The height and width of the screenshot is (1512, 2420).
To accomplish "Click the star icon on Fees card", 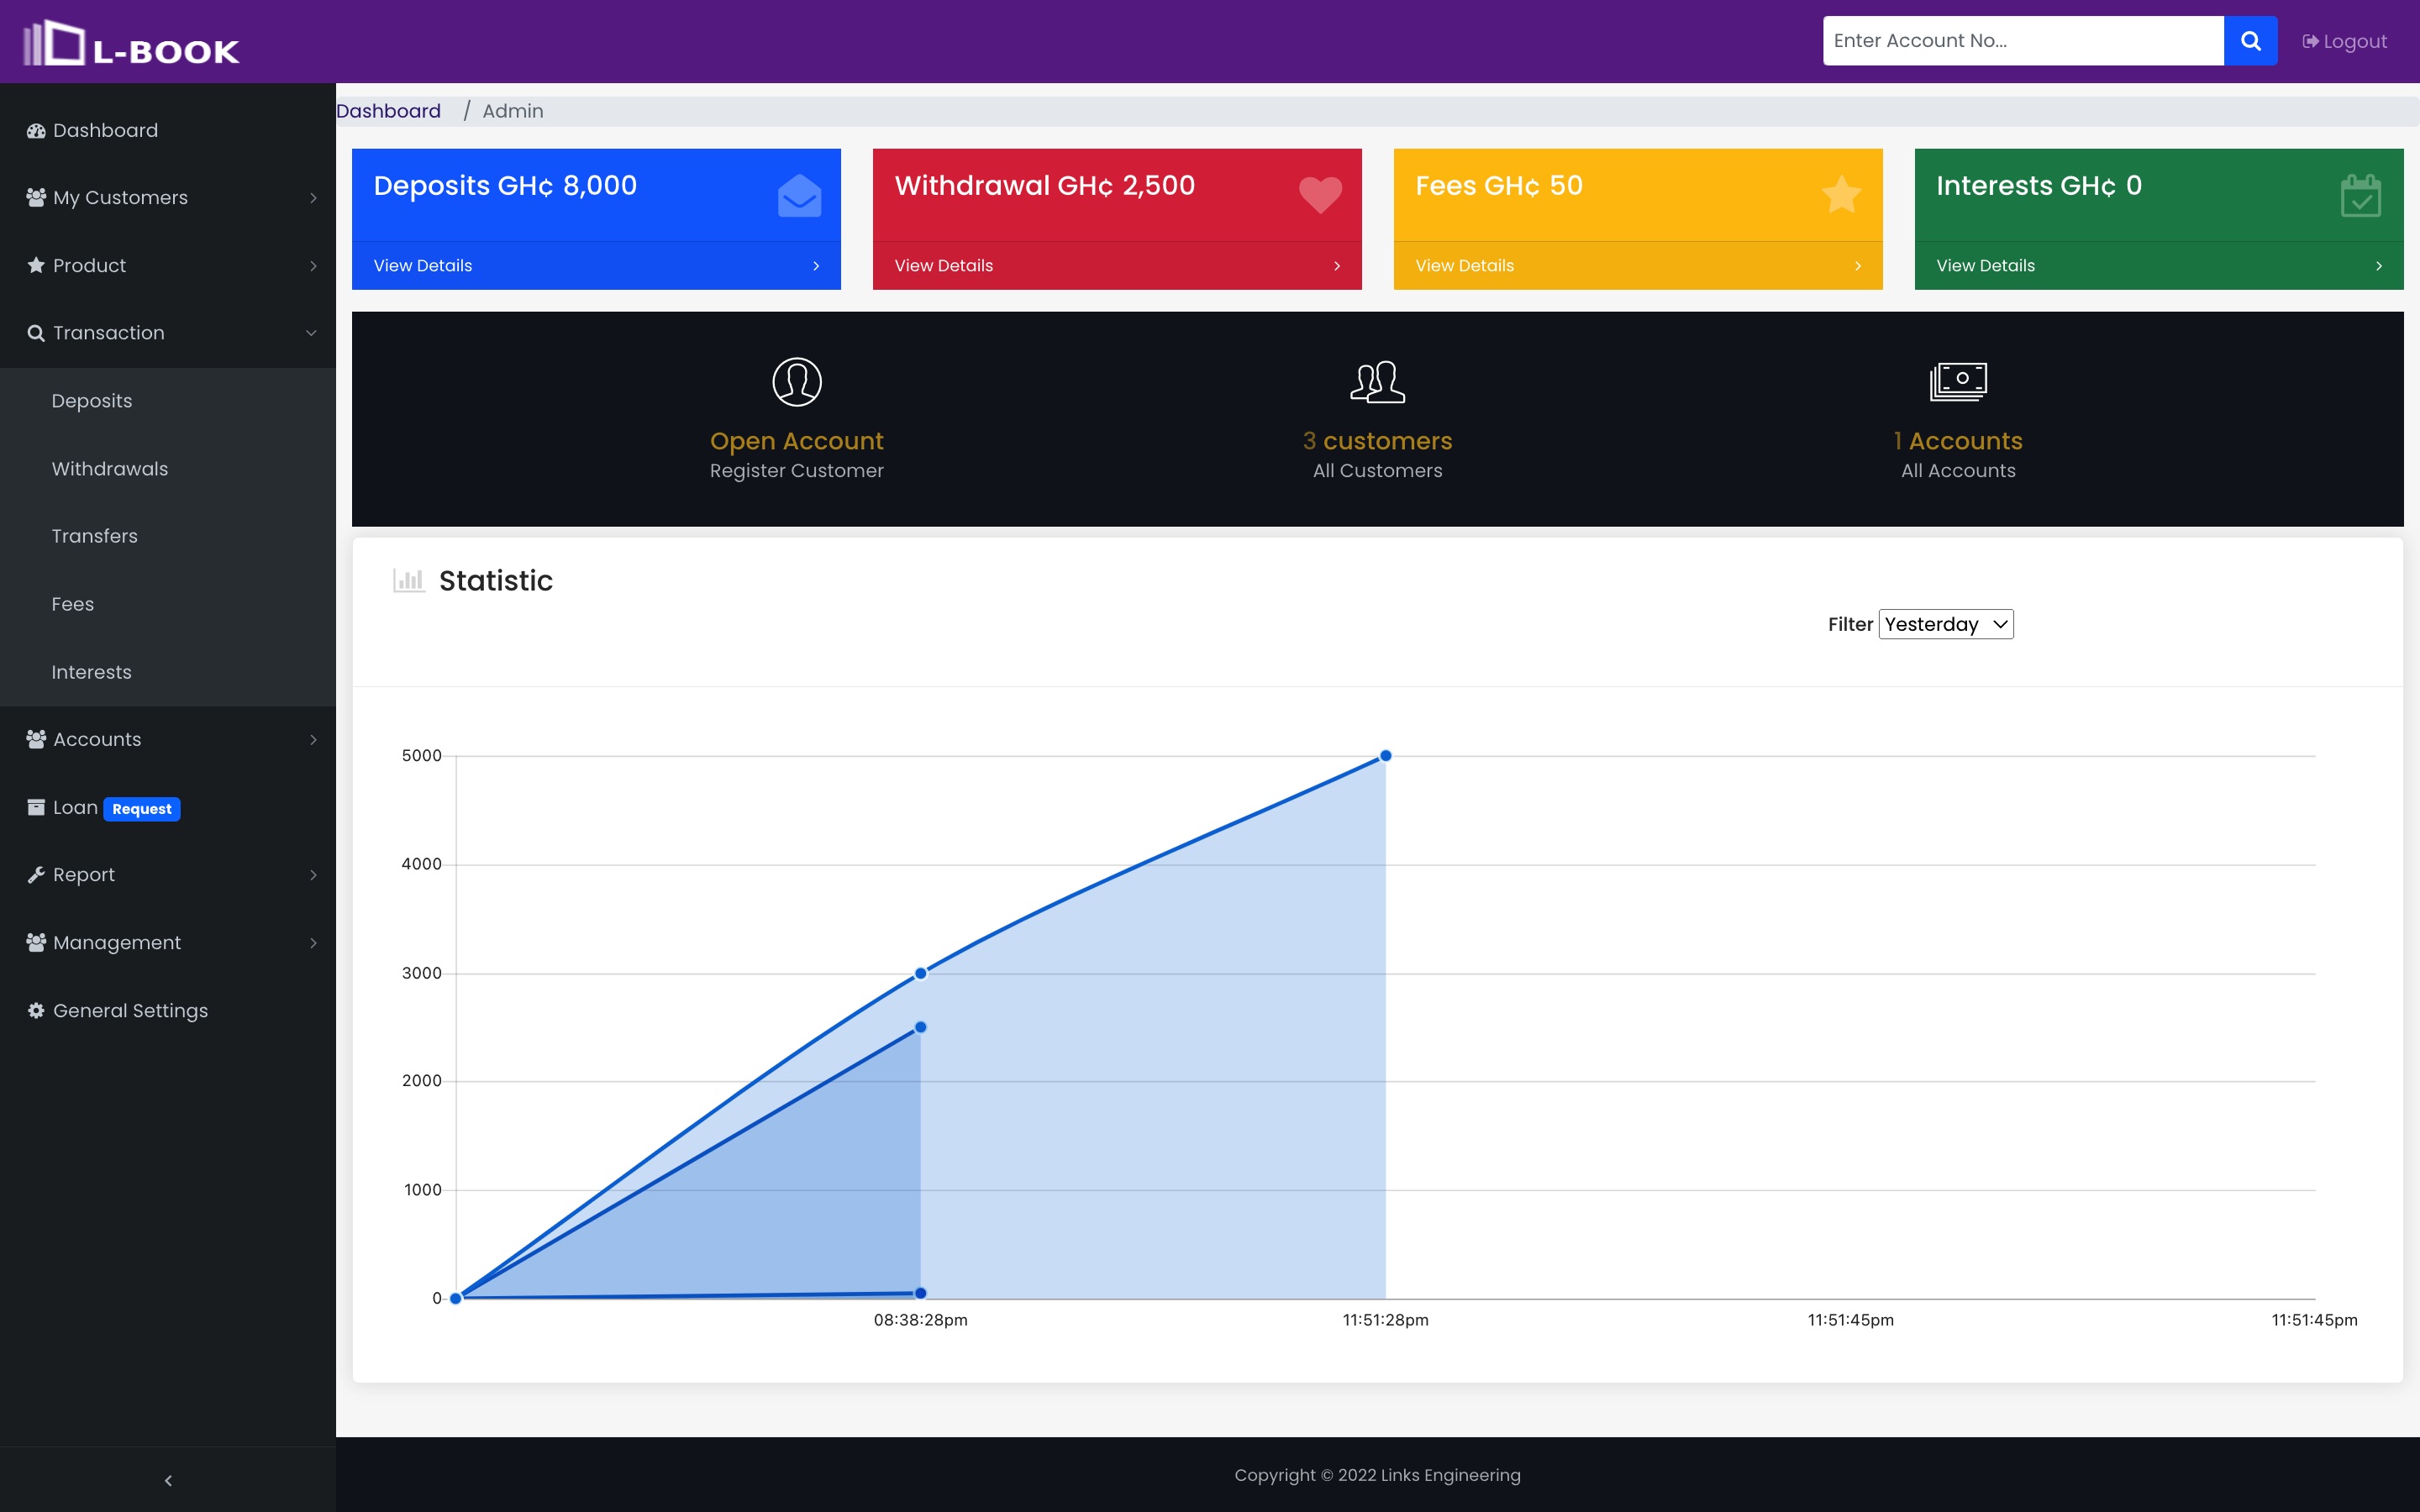I will click(x=1841, y=194).
